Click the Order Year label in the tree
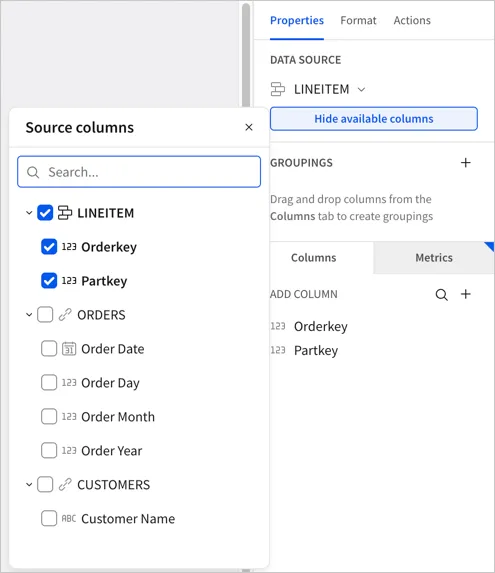This screenshot has width=495, height=573. point(112,451)
